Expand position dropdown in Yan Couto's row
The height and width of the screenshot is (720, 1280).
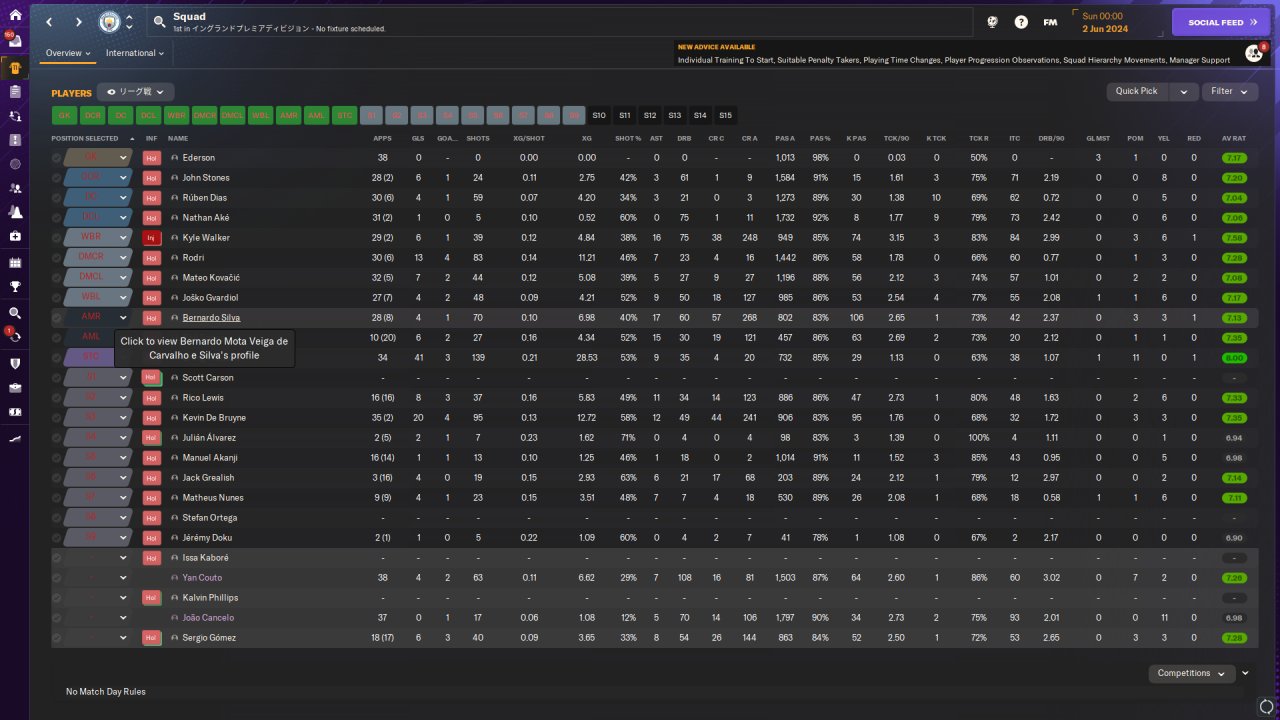[123, 578]
